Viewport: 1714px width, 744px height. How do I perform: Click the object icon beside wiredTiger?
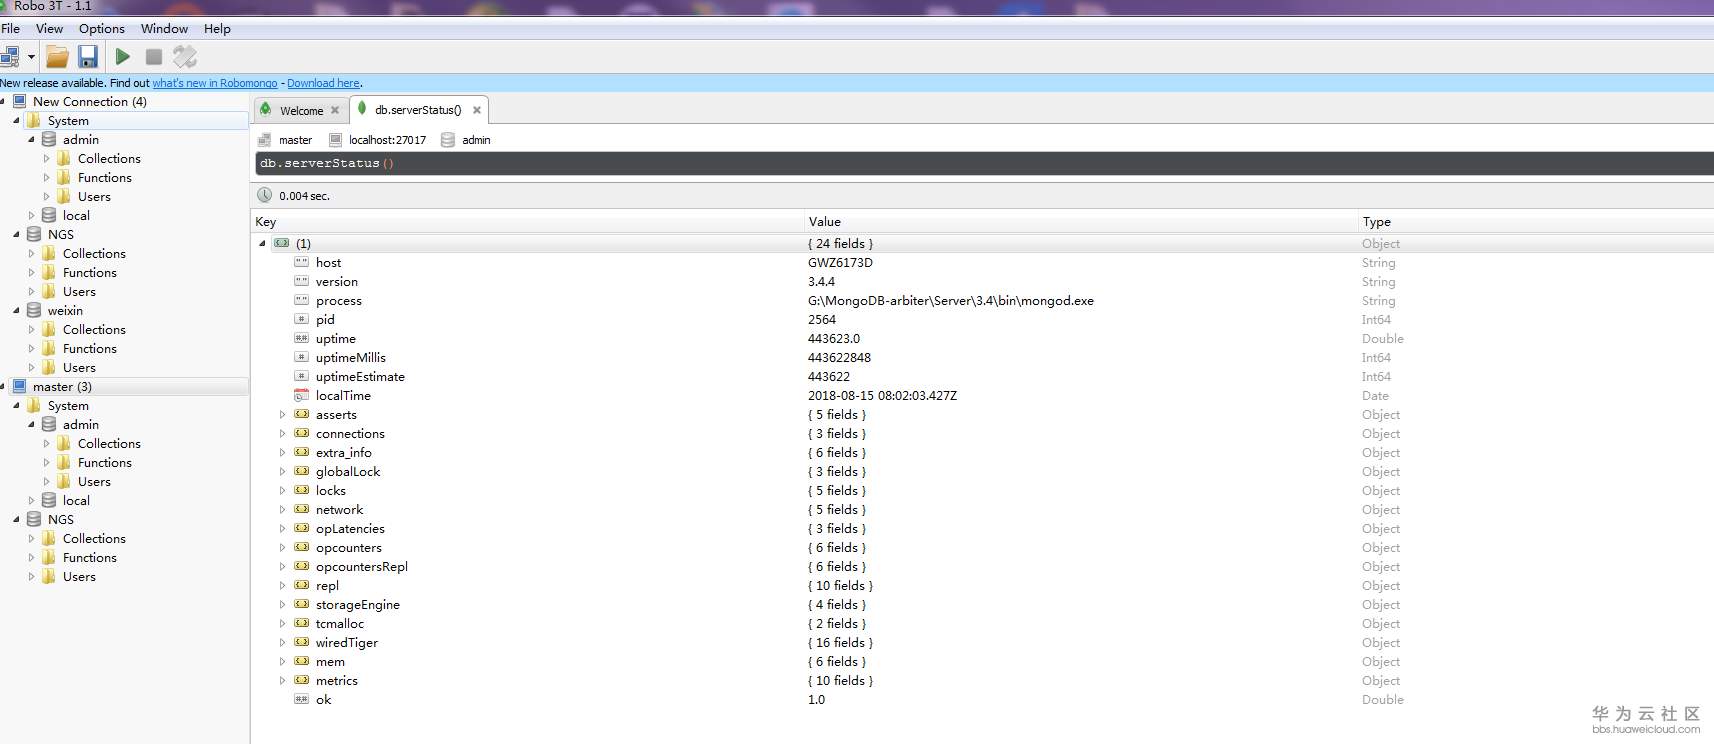point(301,642)
